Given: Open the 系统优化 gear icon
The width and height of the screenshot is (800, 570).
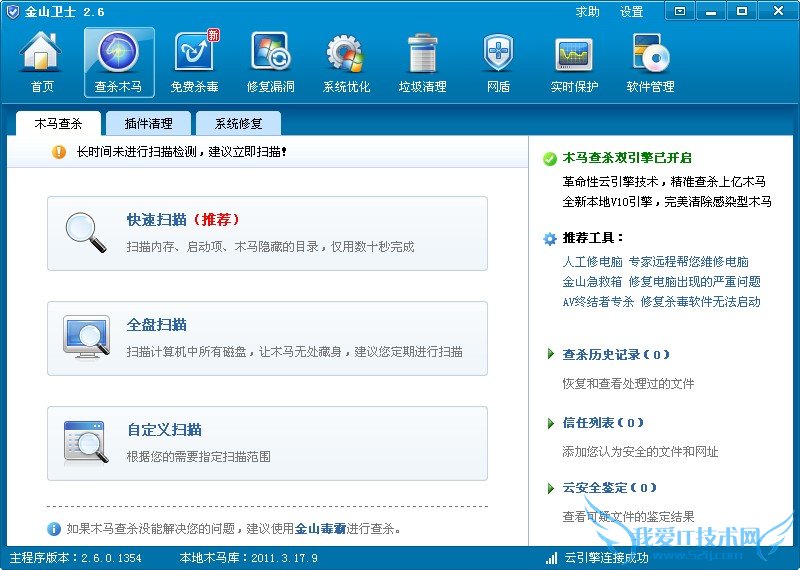Looking at the screenshot, I should [346, 53].
